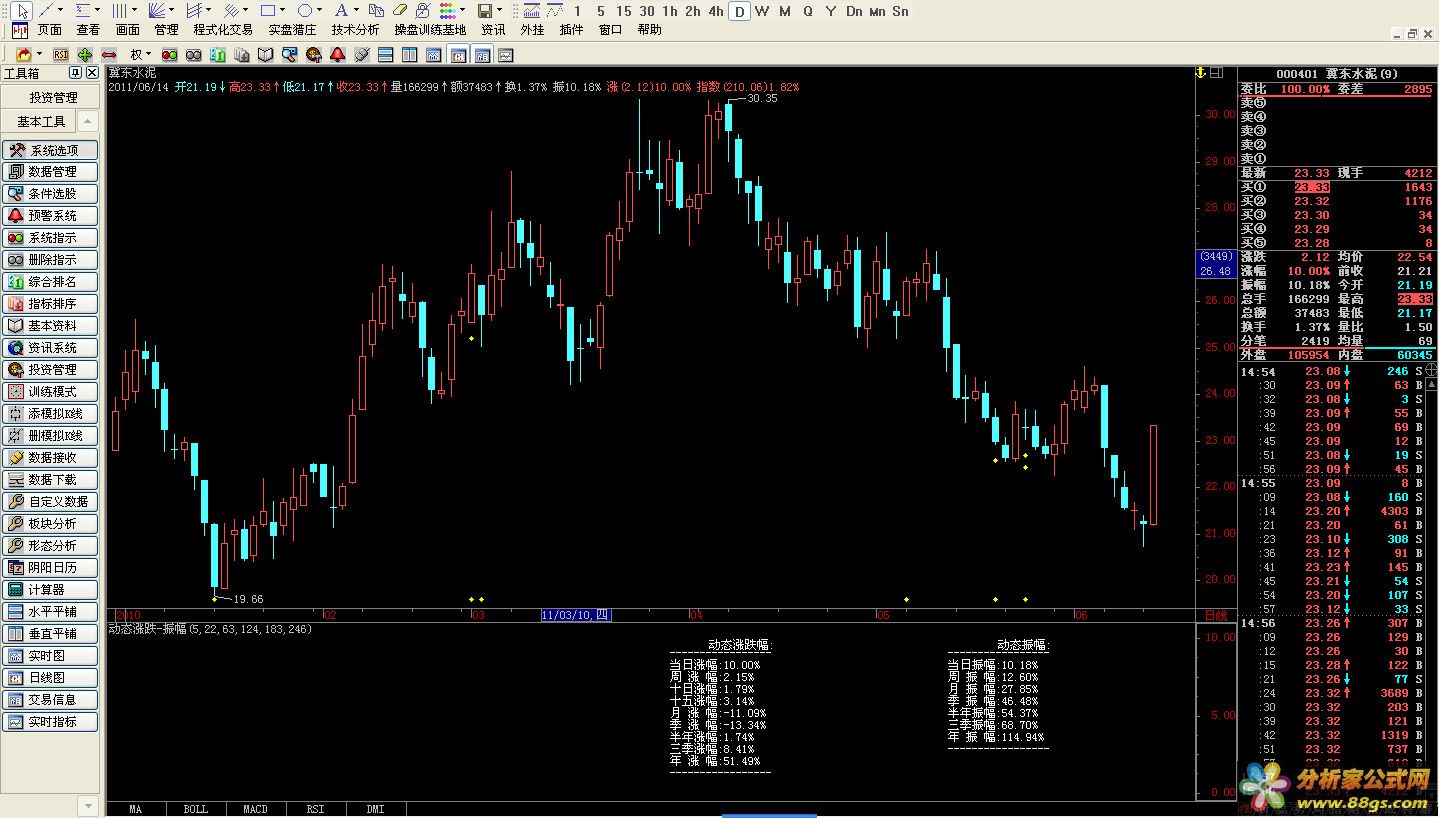Switch chart to 1-minute period

pyautogui.click(x=577, y=11)
